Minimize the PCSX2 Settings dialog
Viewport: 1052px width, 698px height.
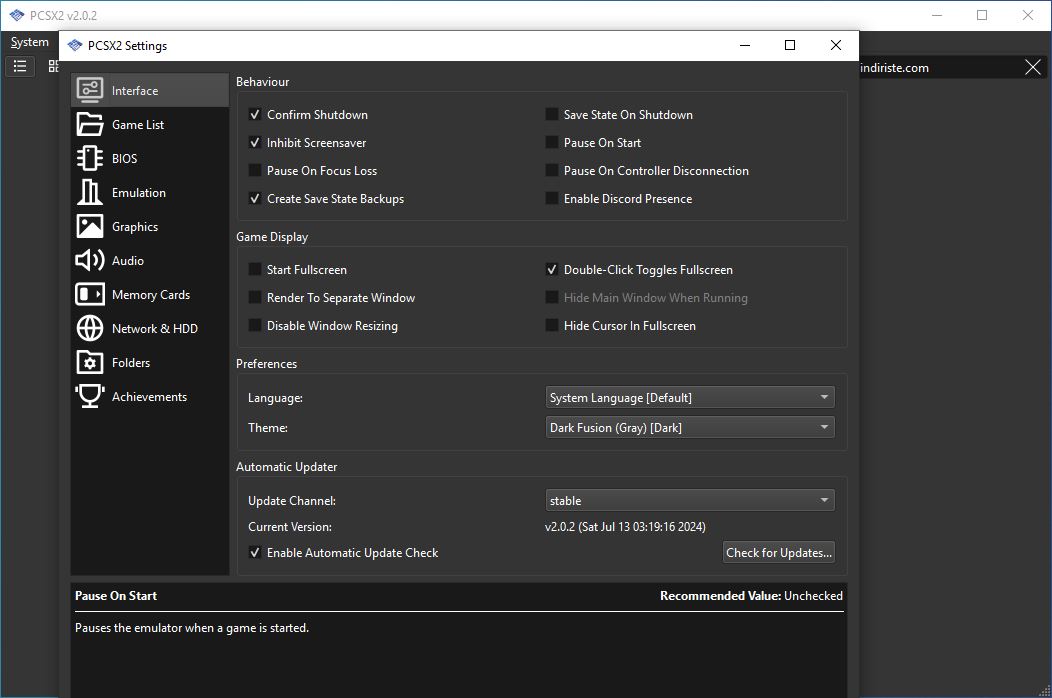[745, 45]
